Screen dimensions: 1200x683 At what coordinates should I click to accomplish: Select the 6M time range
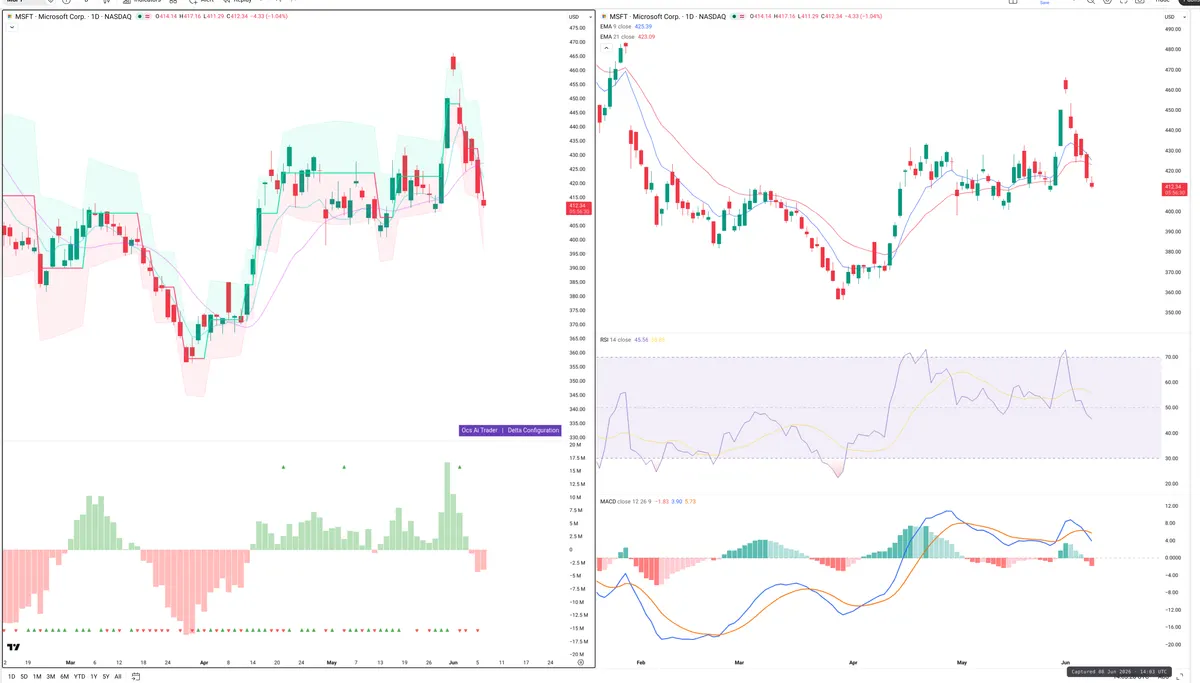pos(64,677)
